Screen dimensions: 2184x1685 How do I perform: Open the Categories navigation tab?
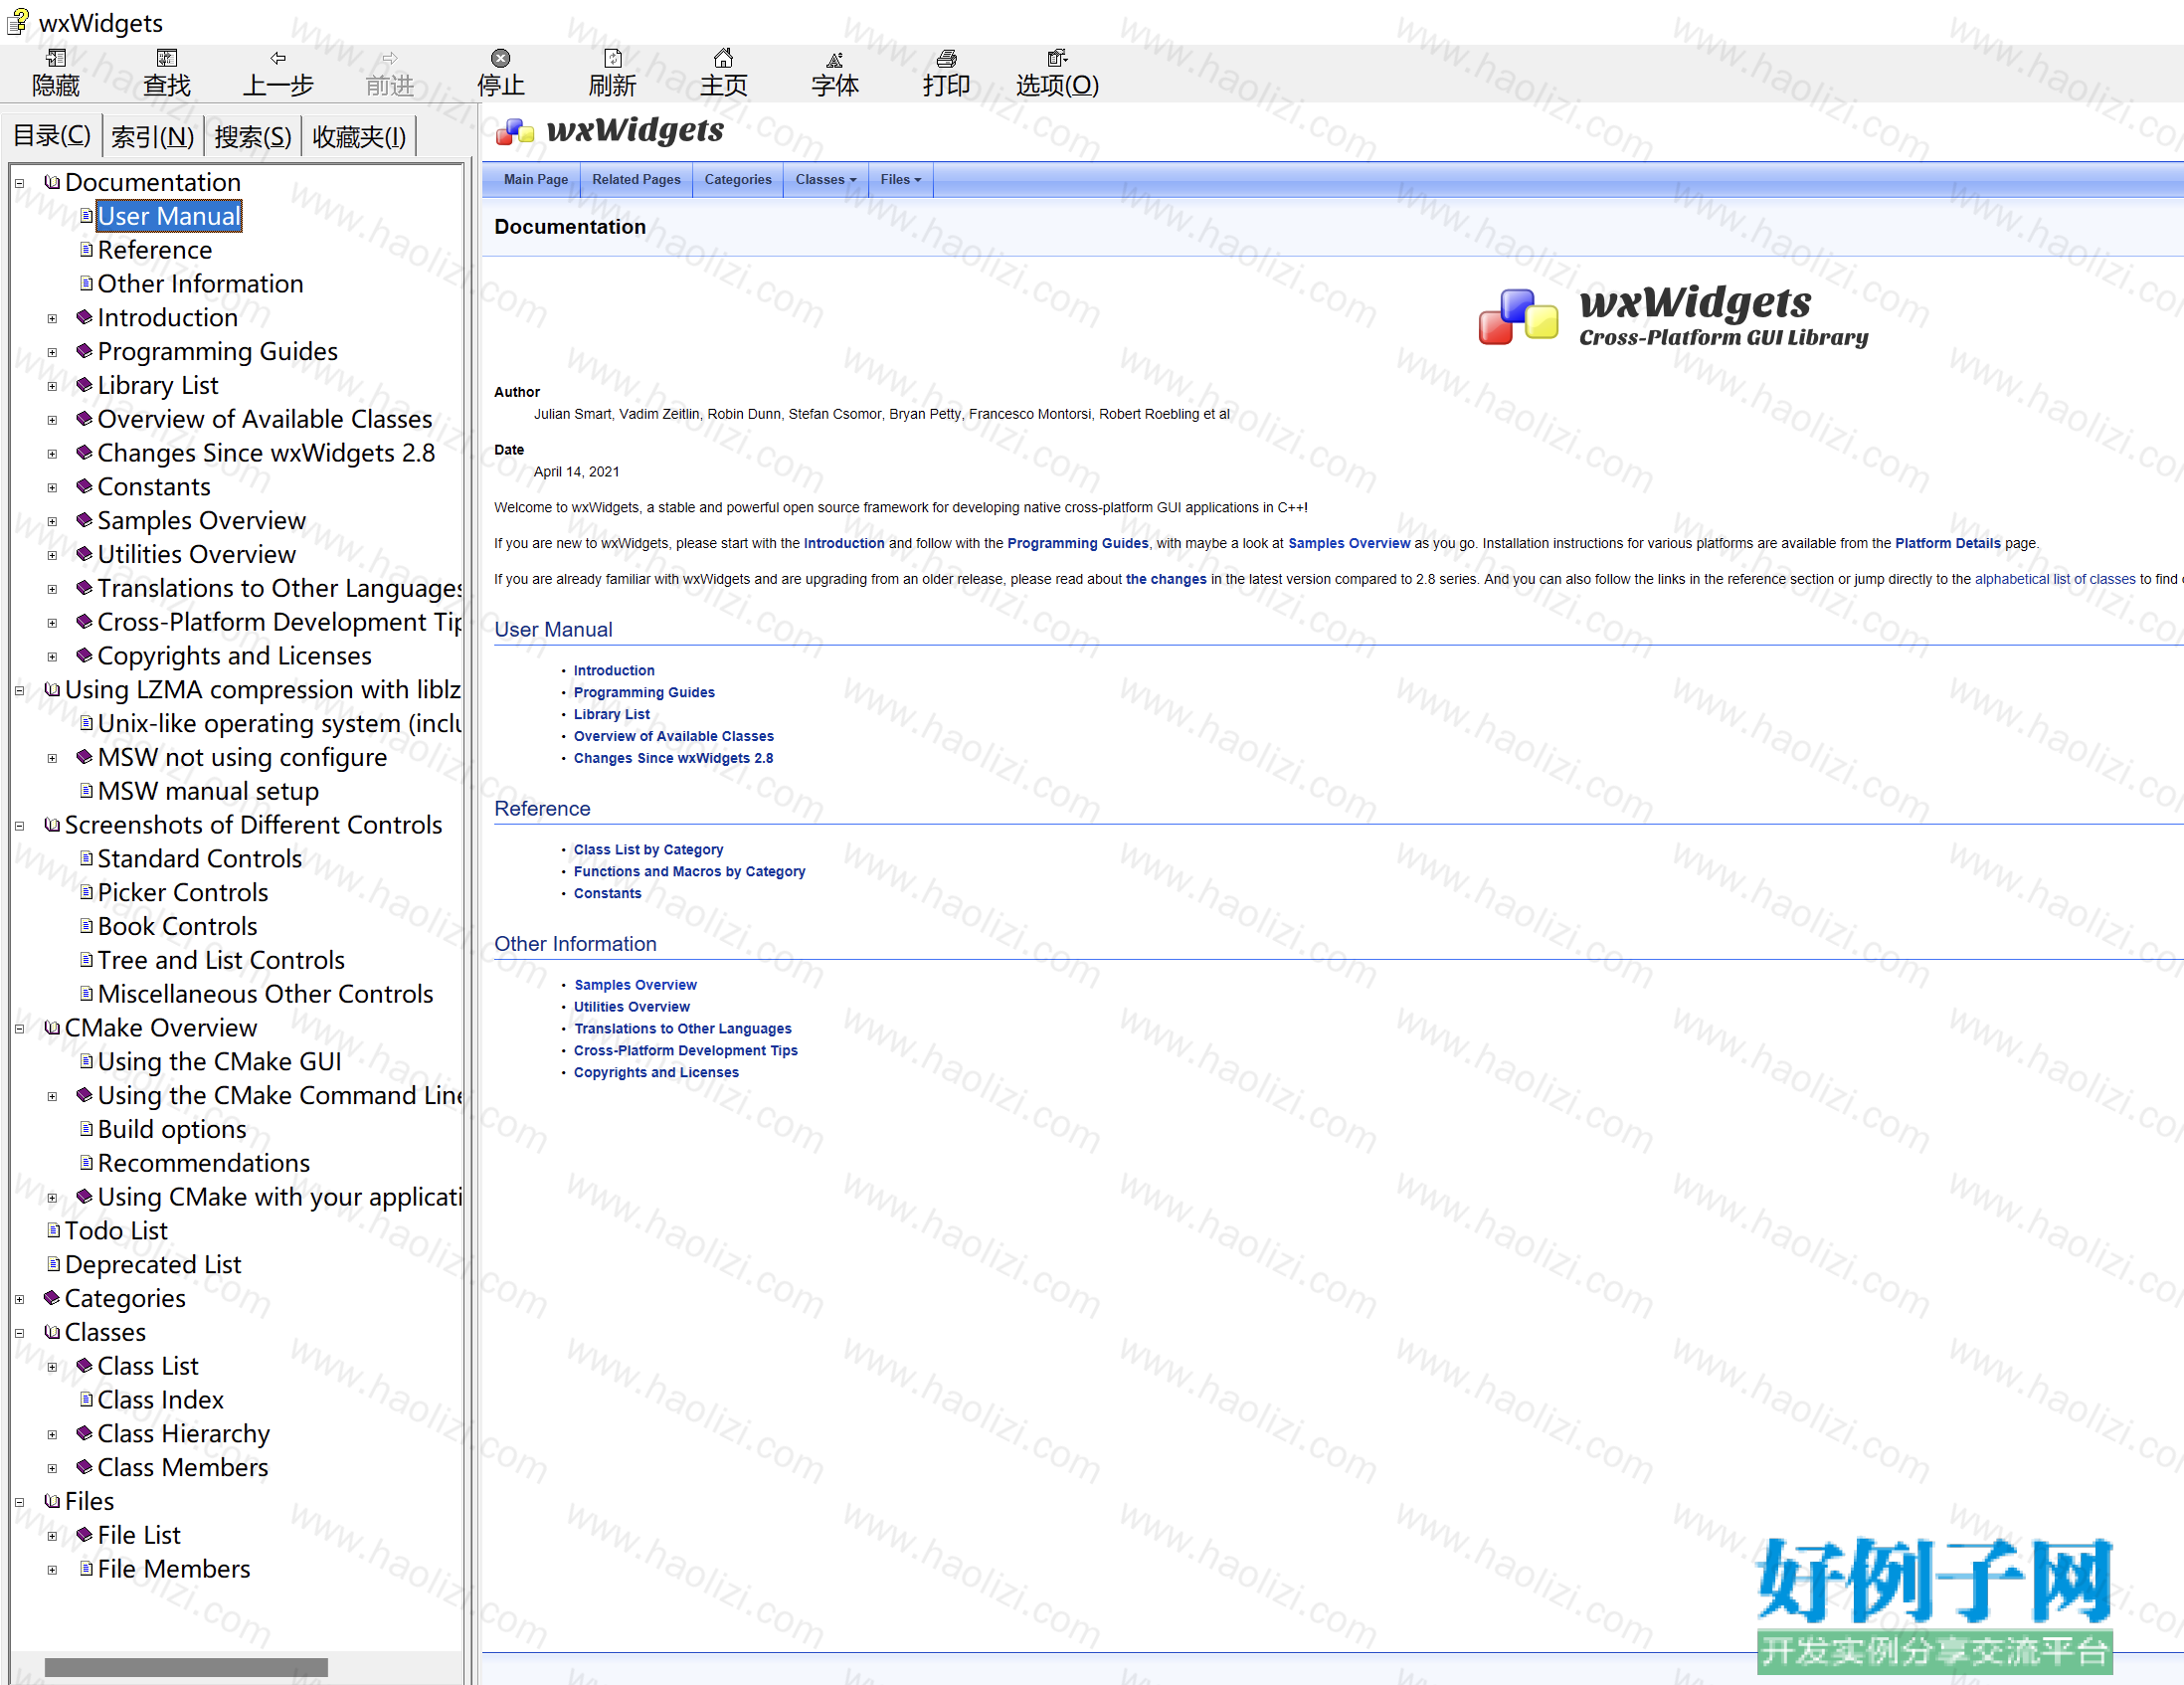click(x=738, y=180)
